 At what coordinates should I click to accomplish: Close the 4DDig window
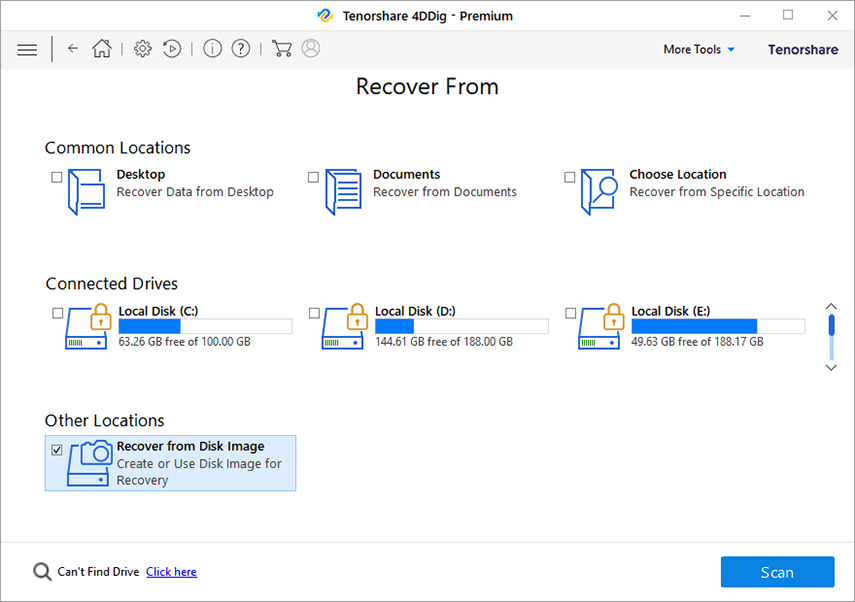832,15
